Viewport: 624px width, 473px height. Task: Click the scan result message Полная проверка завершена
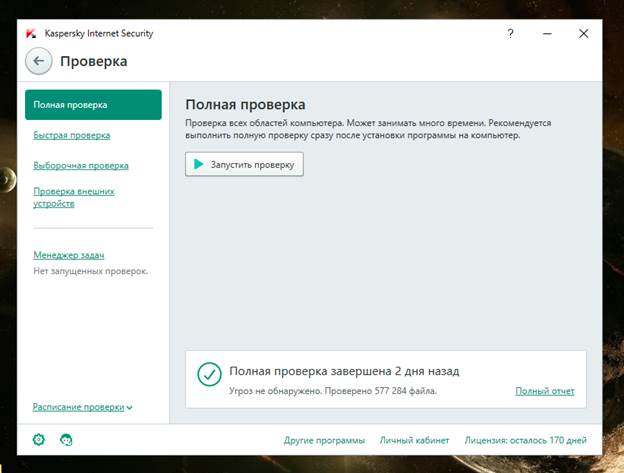344,371
